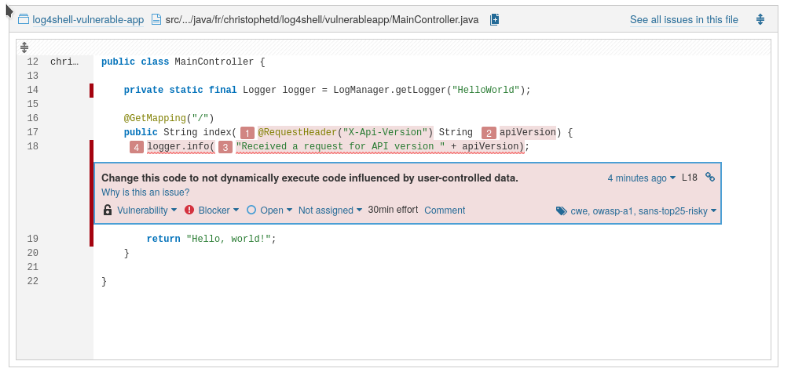Click line number 18 in the gutter
Viewport: 785px width, 370px height.
coord(33,147)
